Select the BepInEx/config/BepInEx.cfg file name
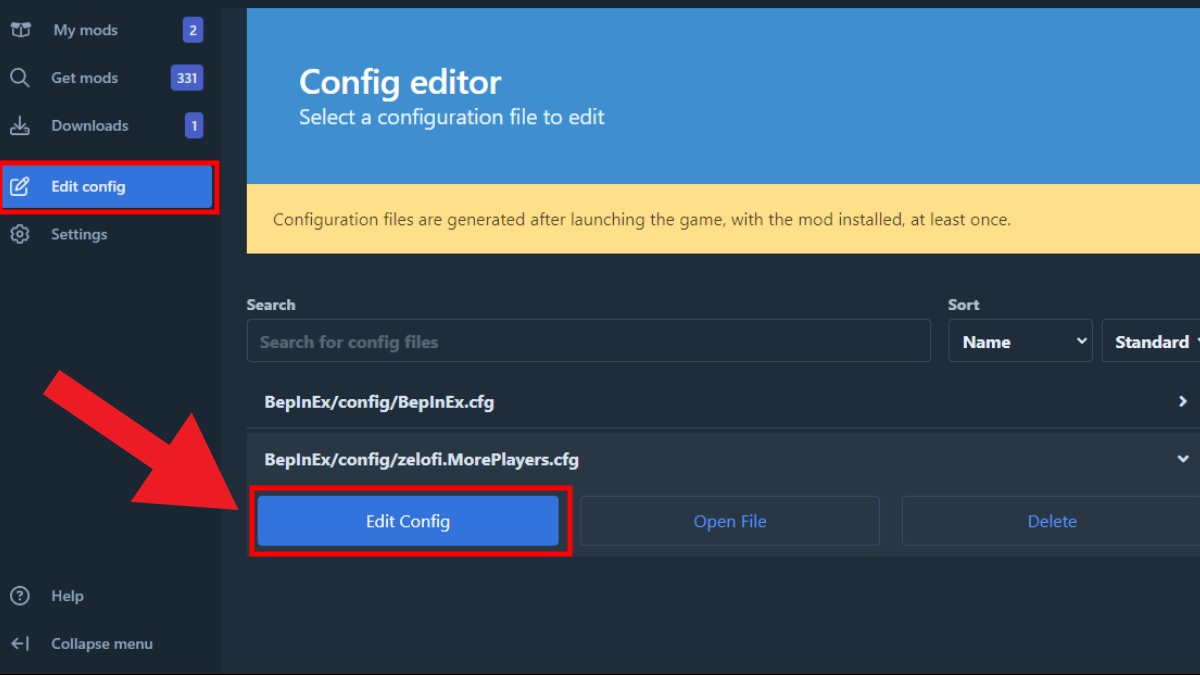The height and width of the screenshot is (675, 1200). (379, 402)
